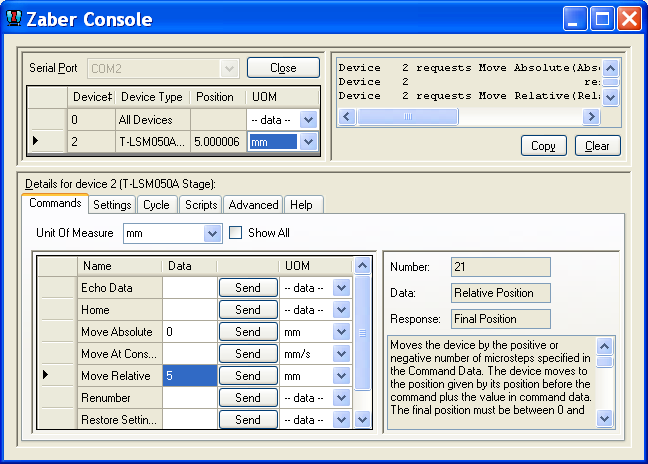Open the Unit Of Measure dropdown
648x464 pixels.
coord(212,233)
